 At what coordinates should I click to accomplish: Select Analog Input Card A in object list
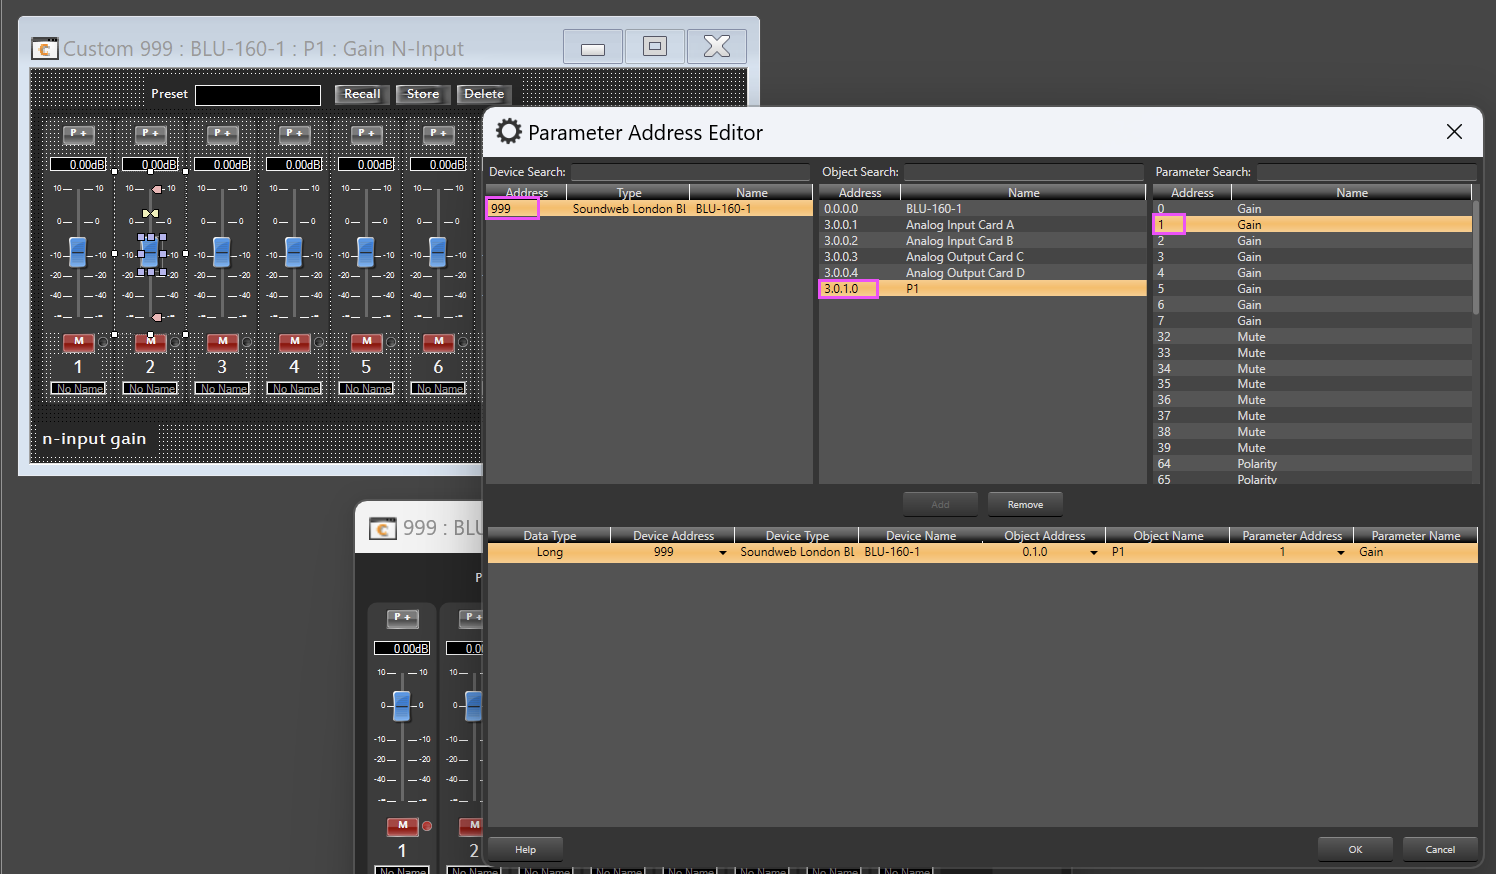coord(959,225)
